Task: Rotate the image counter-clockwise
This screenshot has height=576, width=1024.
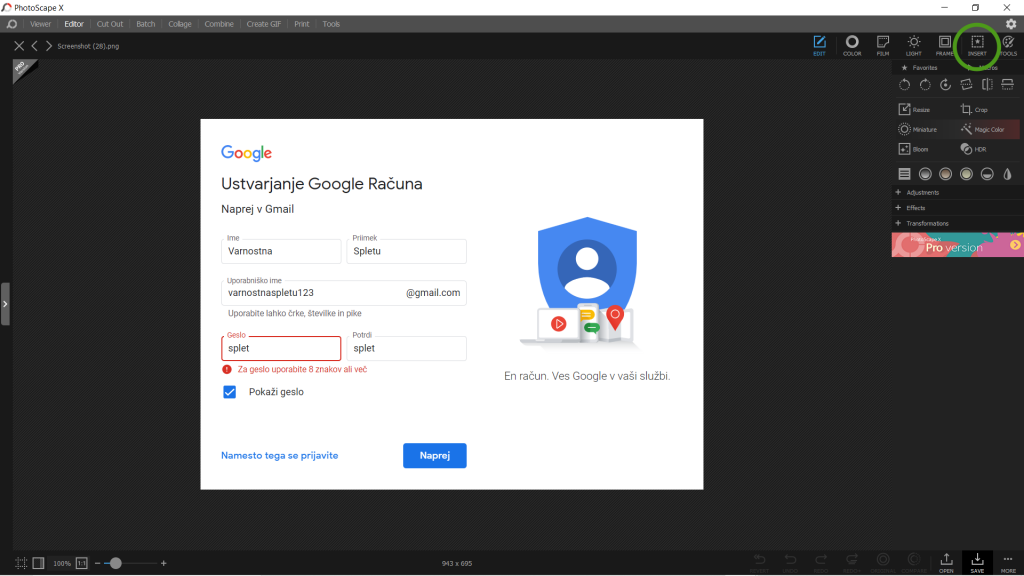Action: (904, 84)
